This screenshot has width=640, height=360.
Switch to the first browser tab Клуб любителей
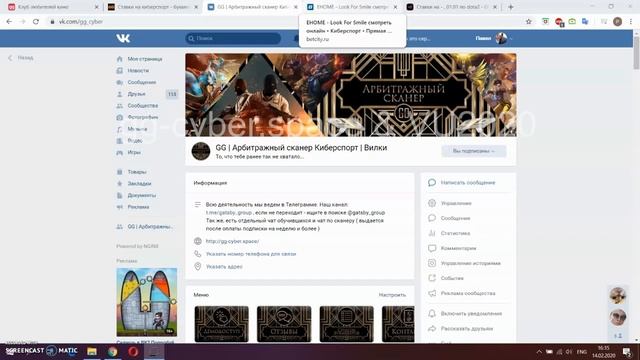(x=53, y=7)
